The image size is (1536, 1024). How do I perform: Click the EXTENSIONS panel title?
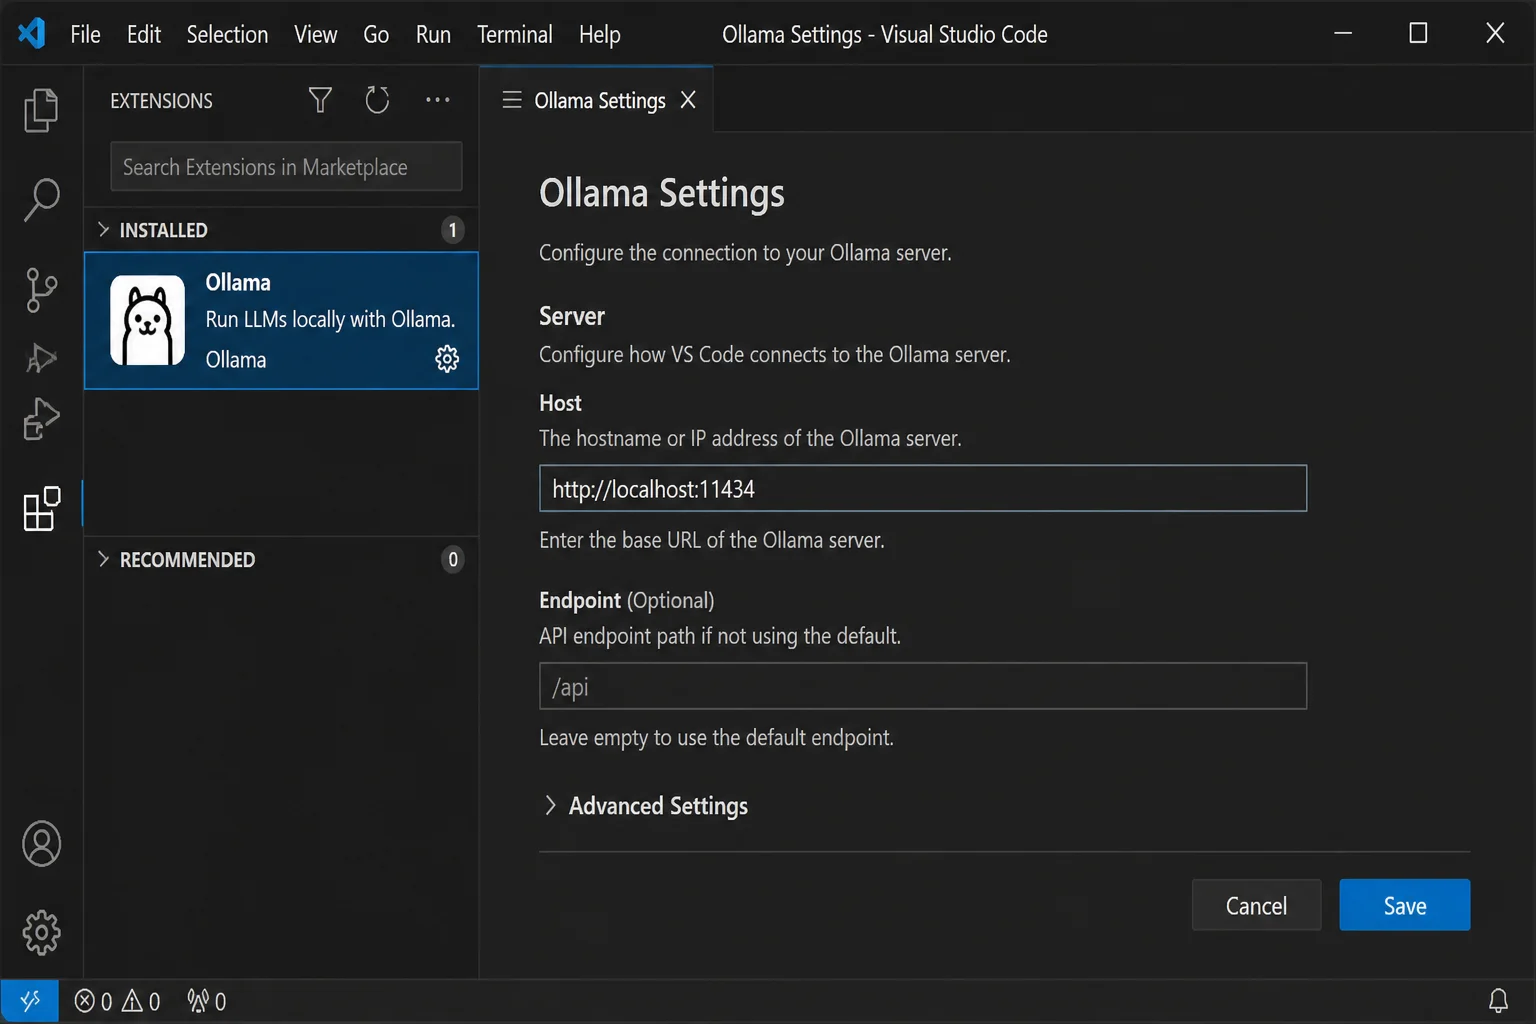click(161, 101)
